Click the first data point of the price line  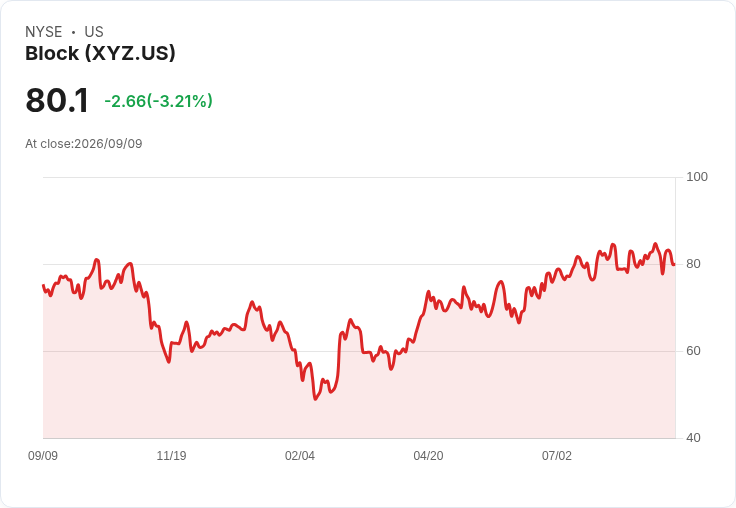(x=43, y=285)
